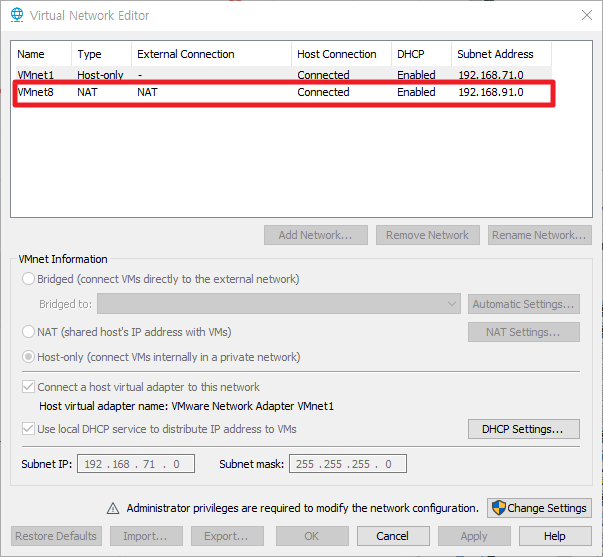Viewport: 603px width, 557px height.
Task: Click the Virtual Network Editor globe icon
Action: coord(17,15)
